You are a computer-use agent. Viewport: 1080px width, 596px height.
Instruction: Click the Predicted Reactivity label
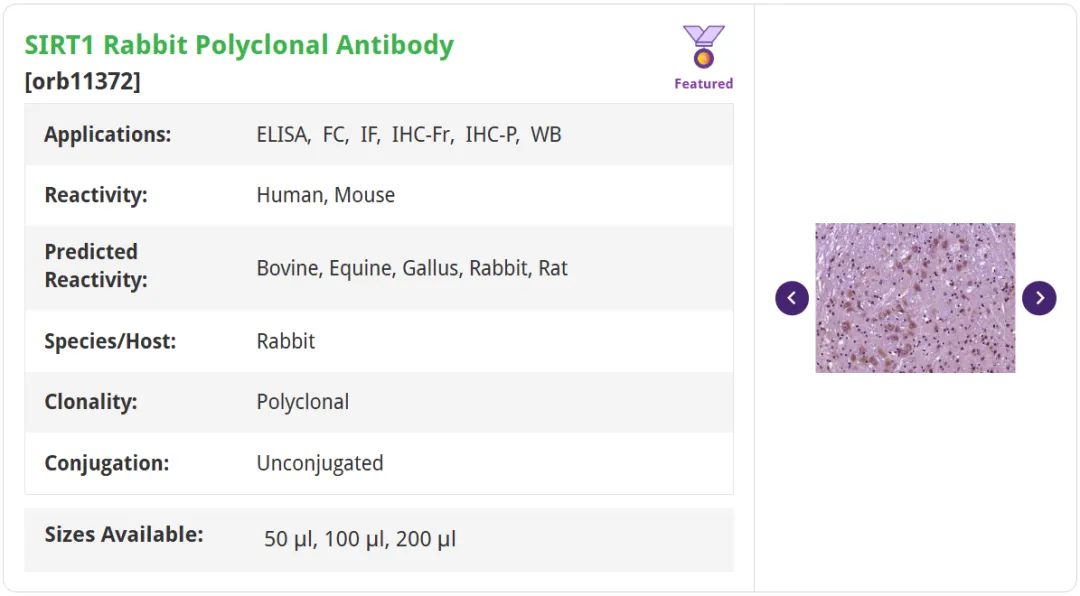coord(96,266)
